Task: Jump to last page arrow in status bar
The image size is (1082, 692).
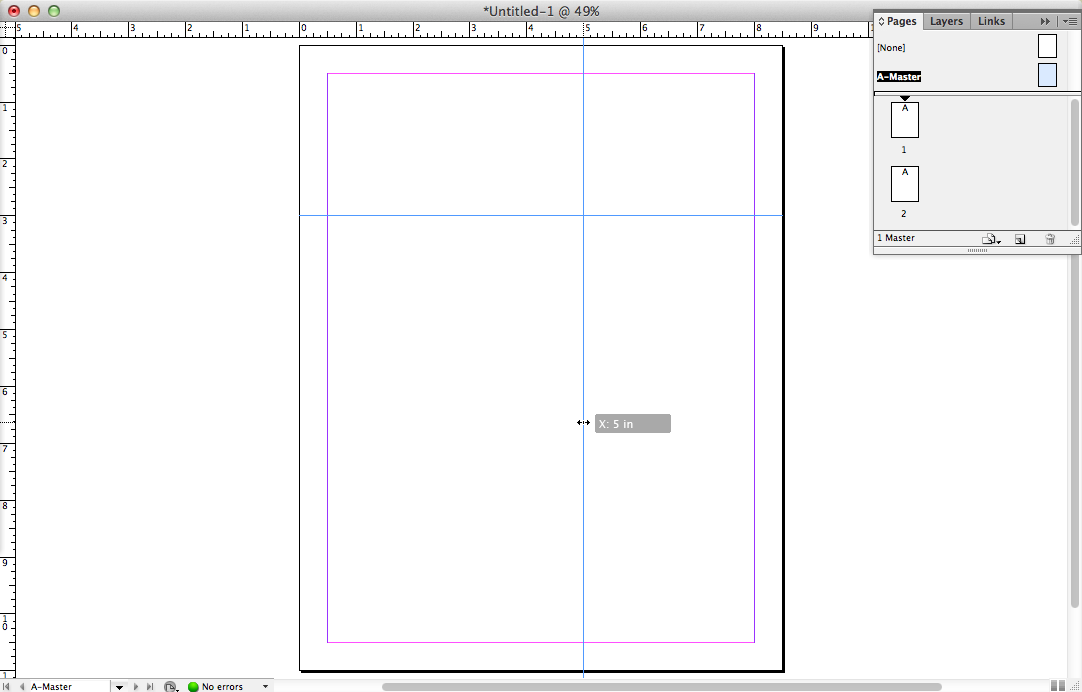Action: [150, 687]
